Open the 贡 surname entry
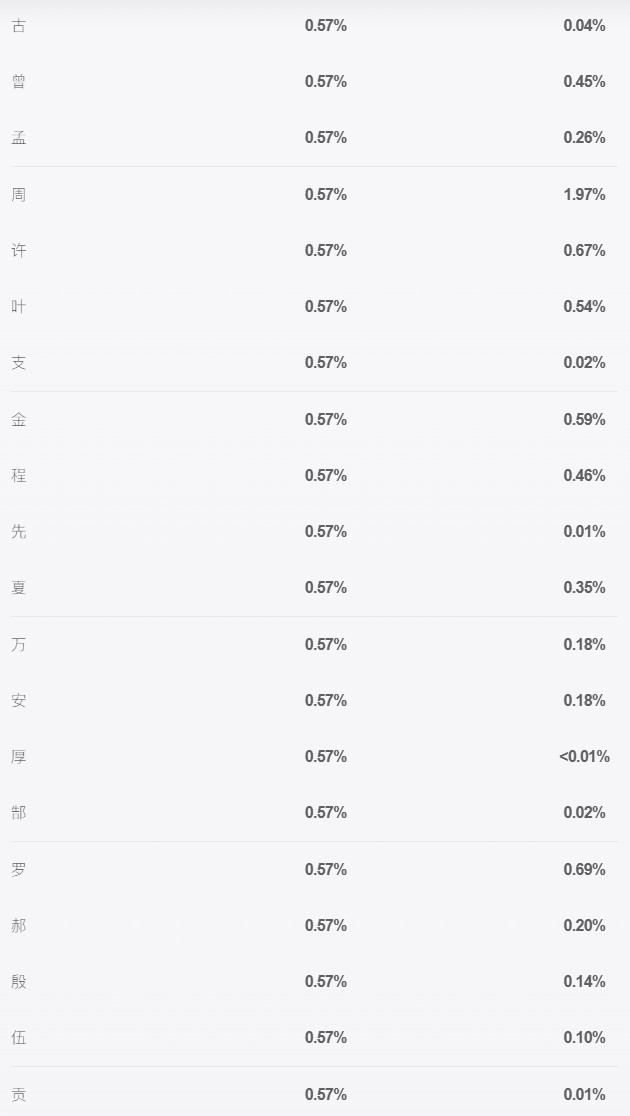The width and height of the screenshot is (630, 1116). pyautogui.click(x=19, y=1094)
